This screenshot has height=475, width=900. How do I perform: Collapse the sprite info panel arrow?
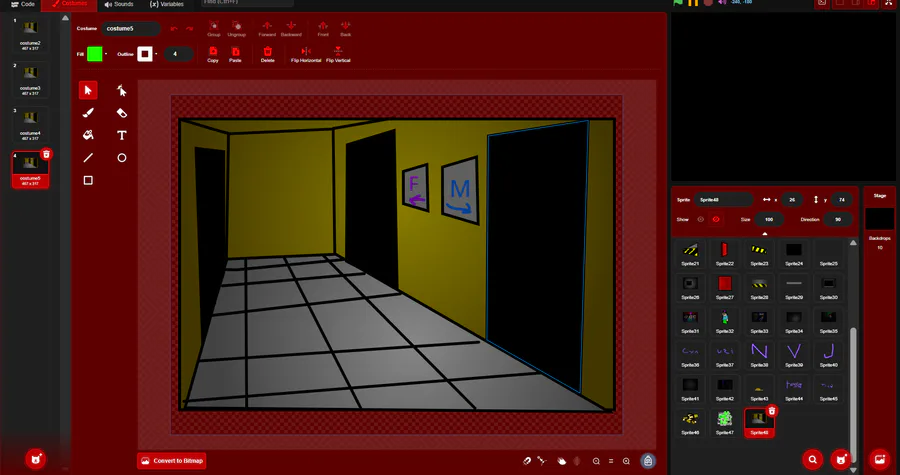[765, 234]
